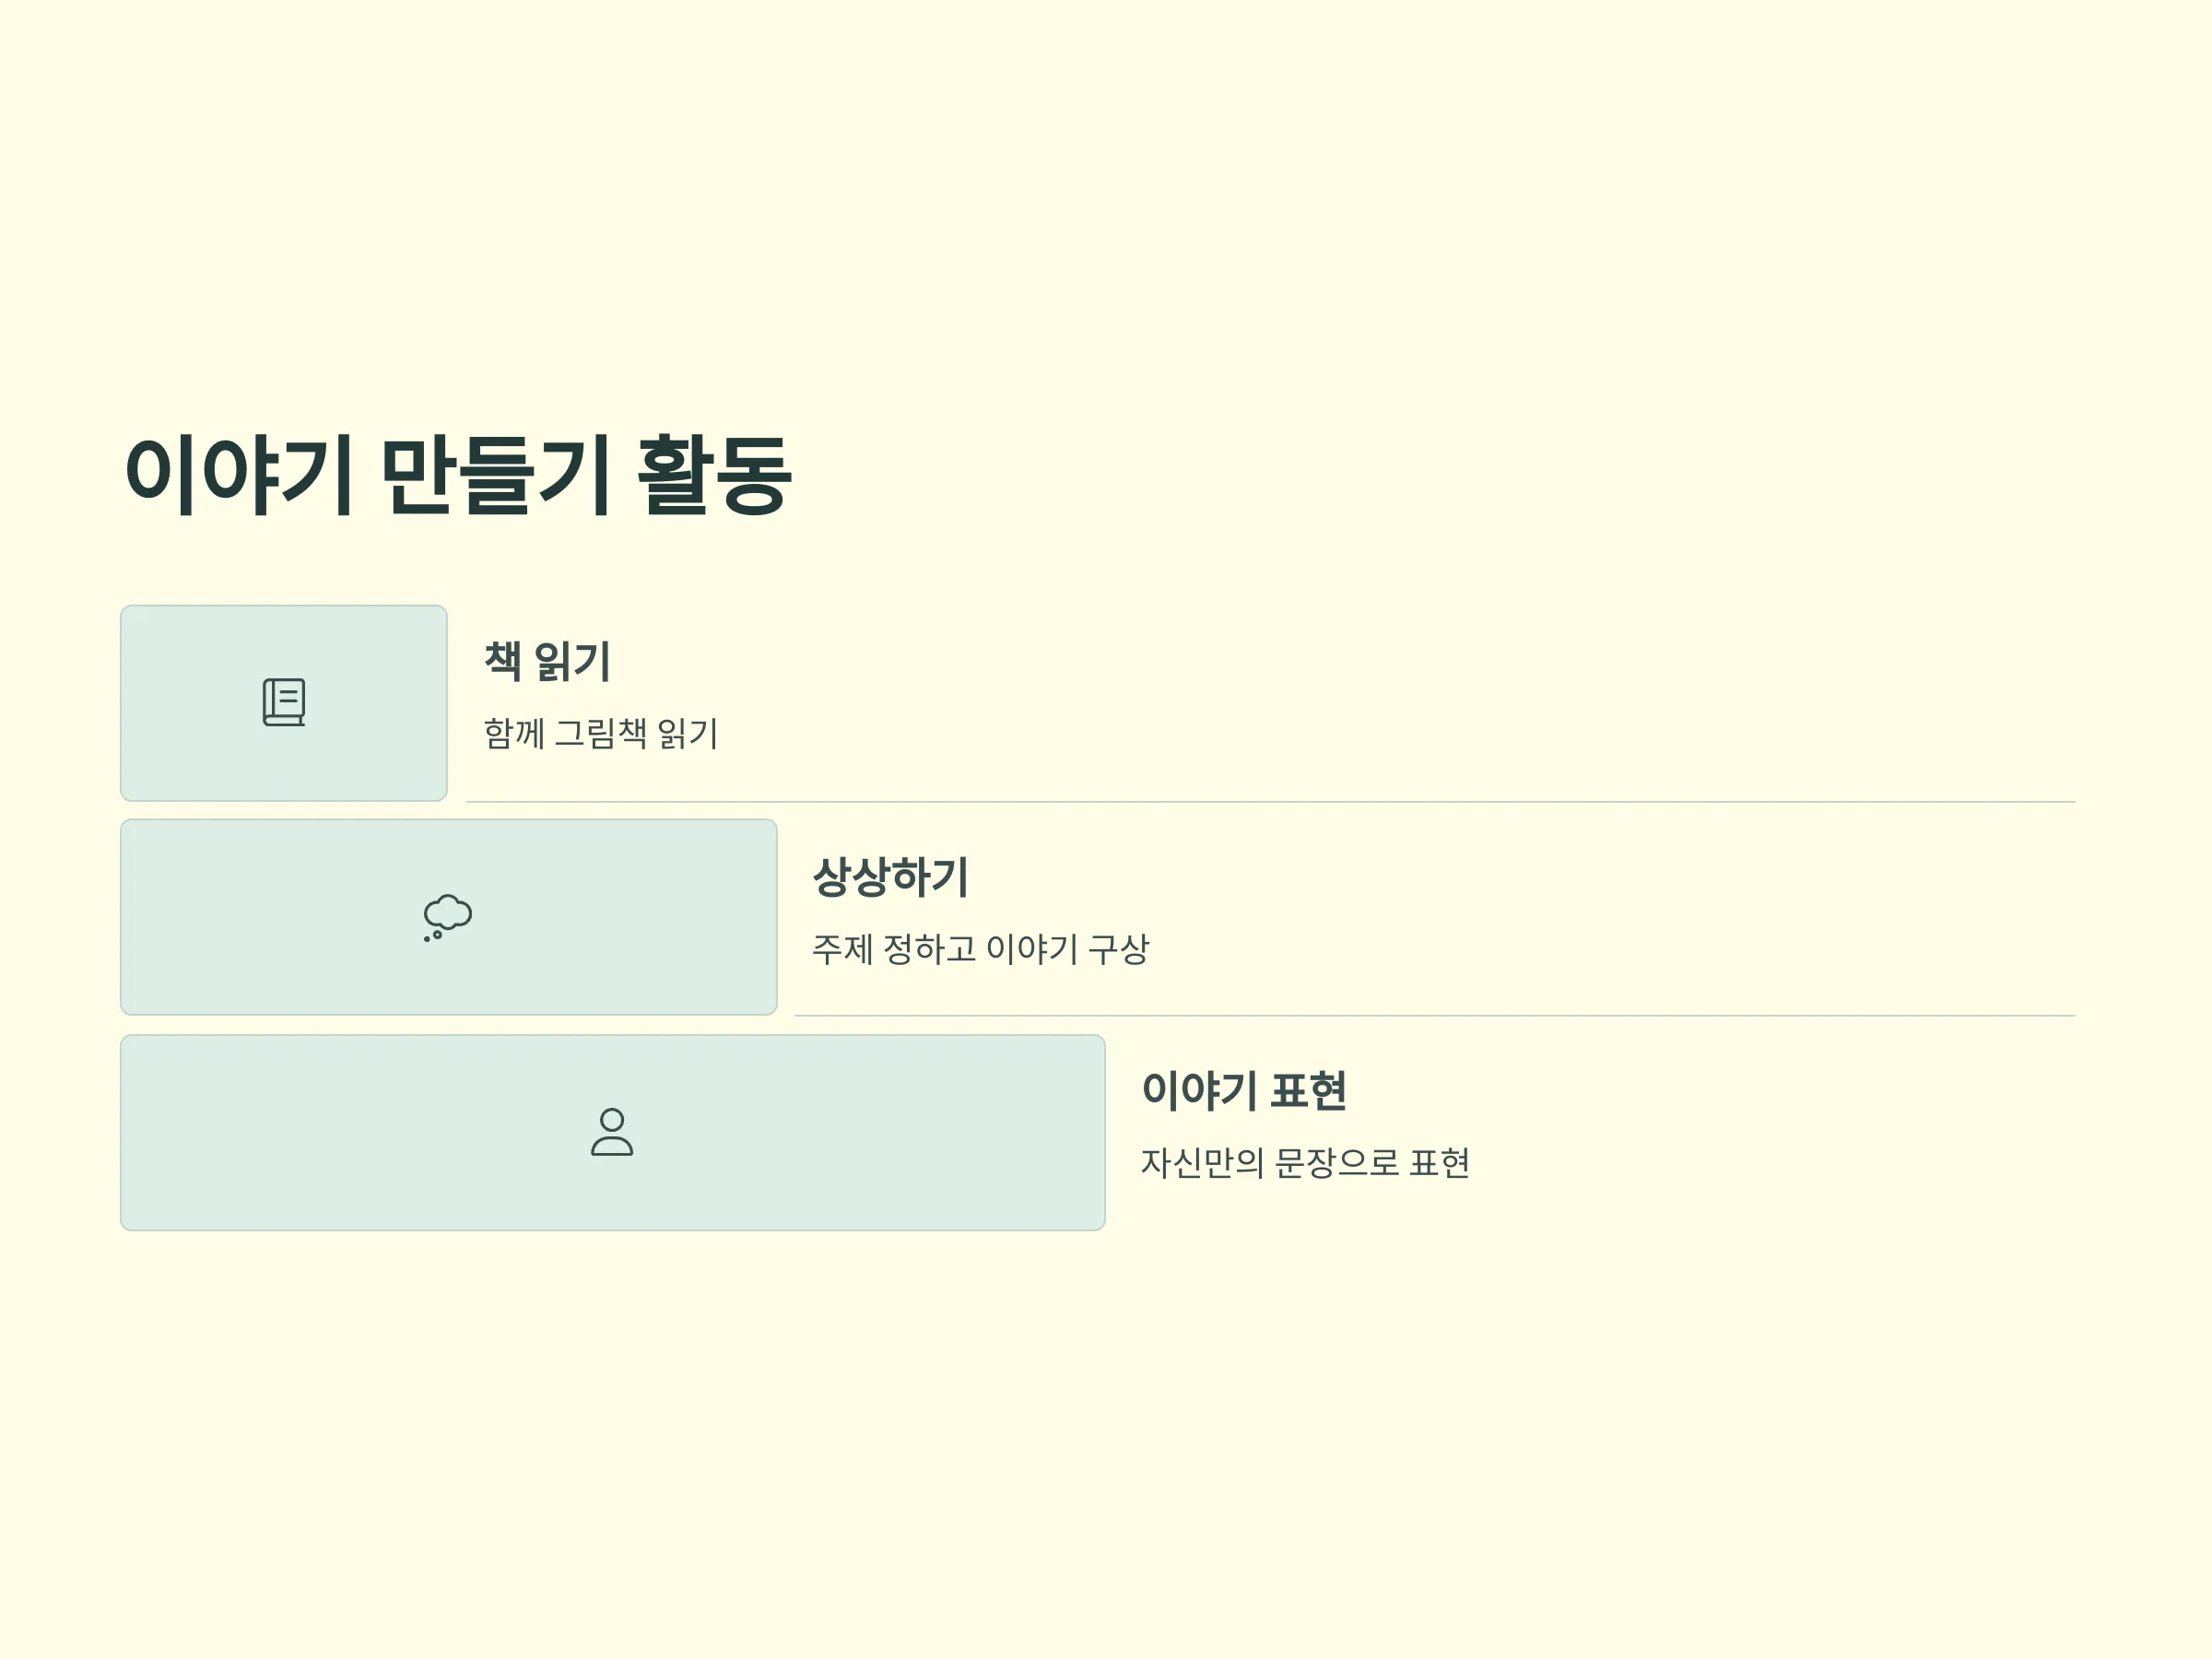Click the first word 이야기 in the title
Screen dimensions: 2212x1659
click(x=238, y=475)
